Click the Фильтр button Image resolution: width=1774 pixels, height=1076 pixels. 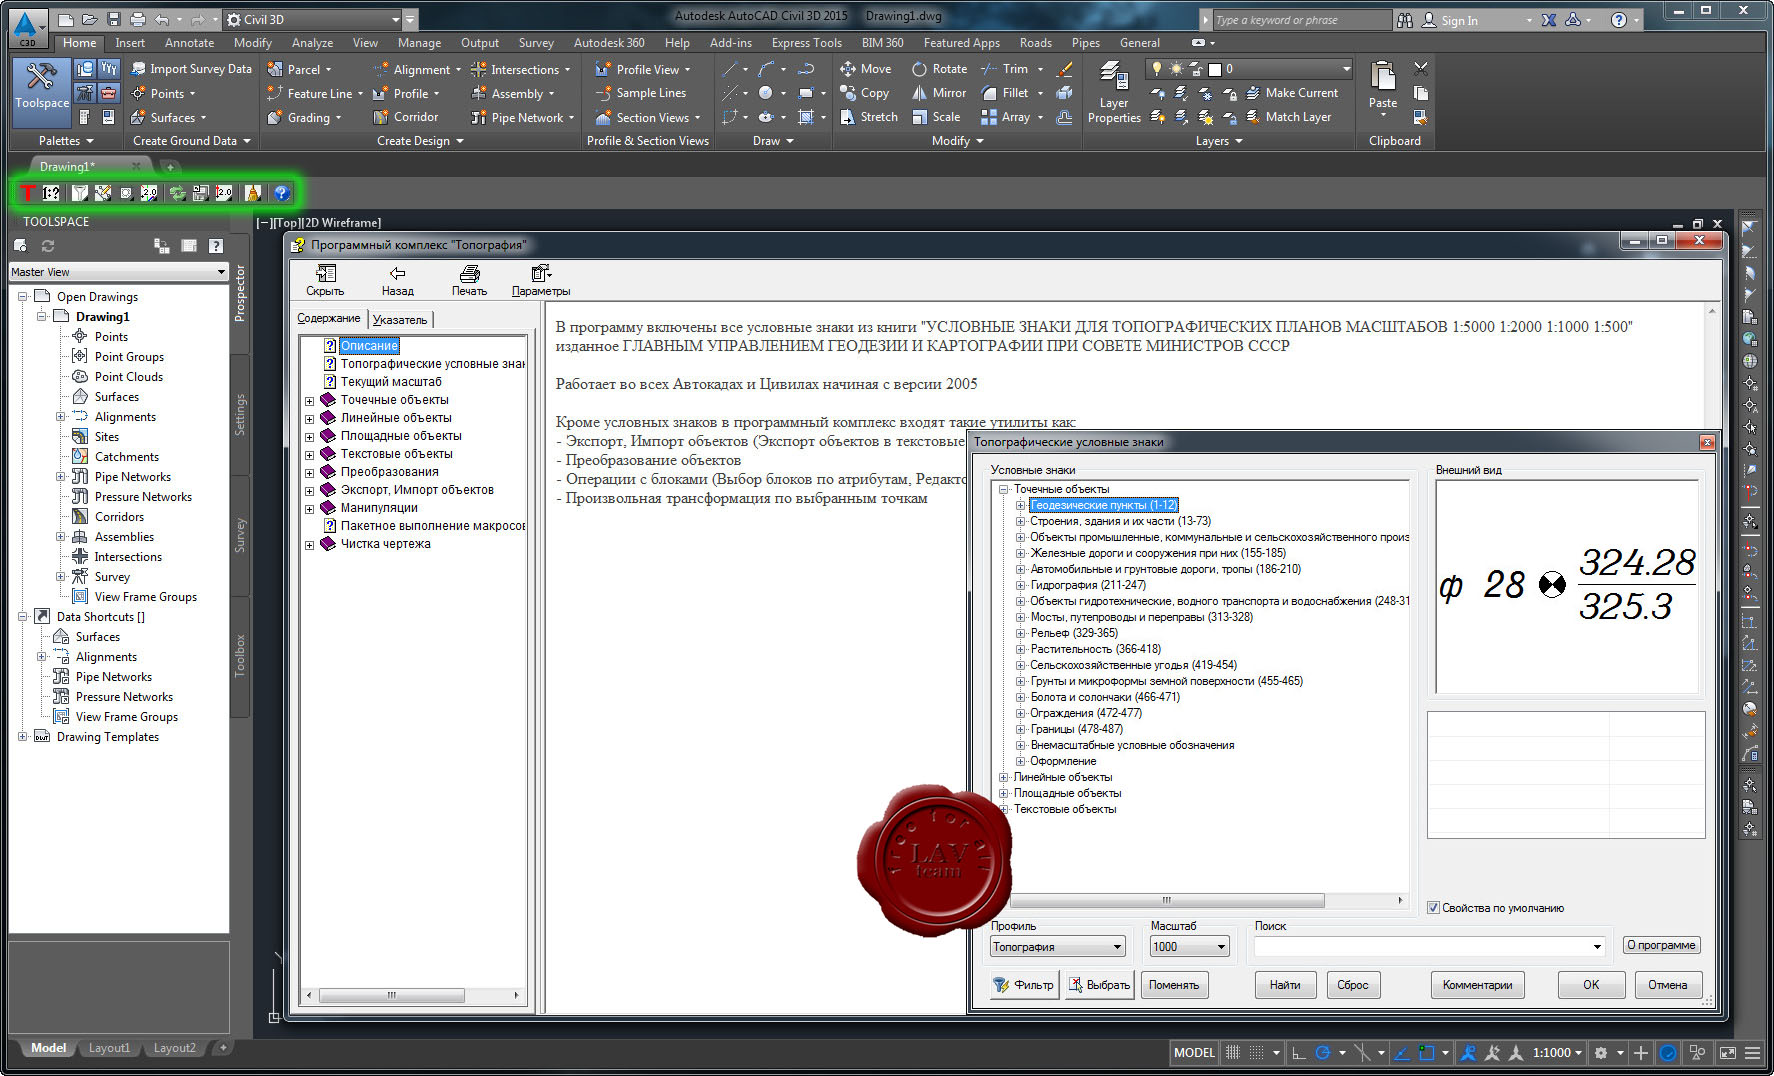[1023, 985]
